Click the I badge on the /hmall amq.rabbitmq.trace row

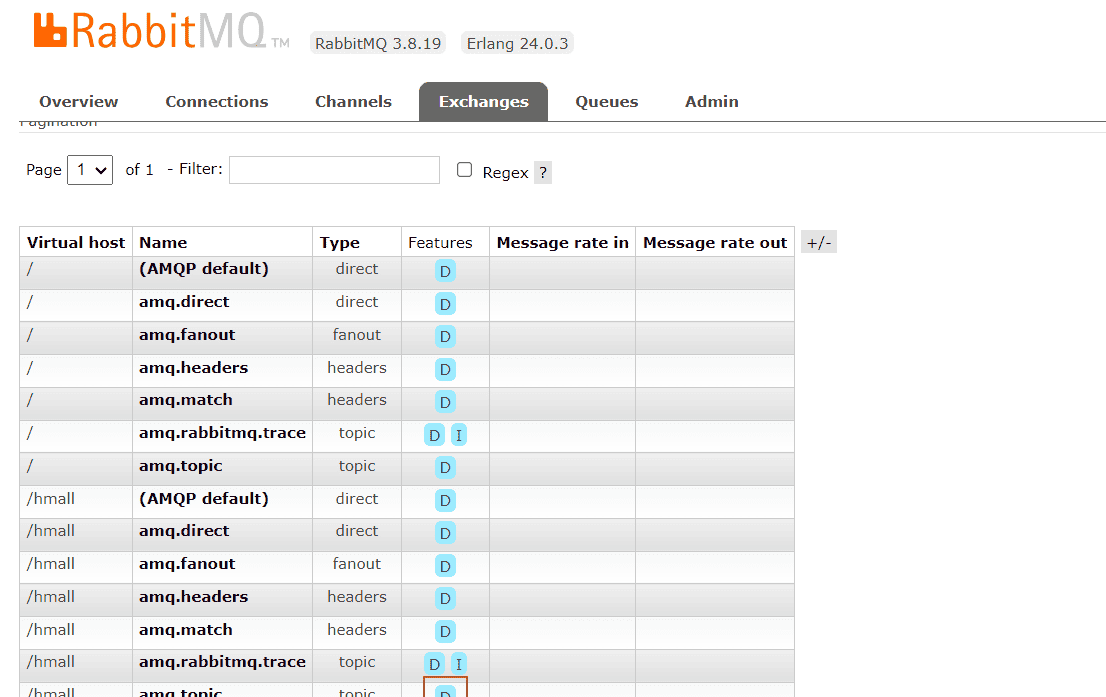click(458, 664)
